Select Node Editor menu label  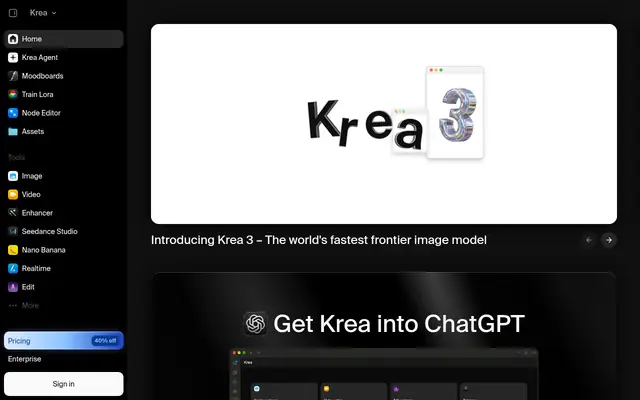pyautogui.click(x=41, y=113)
